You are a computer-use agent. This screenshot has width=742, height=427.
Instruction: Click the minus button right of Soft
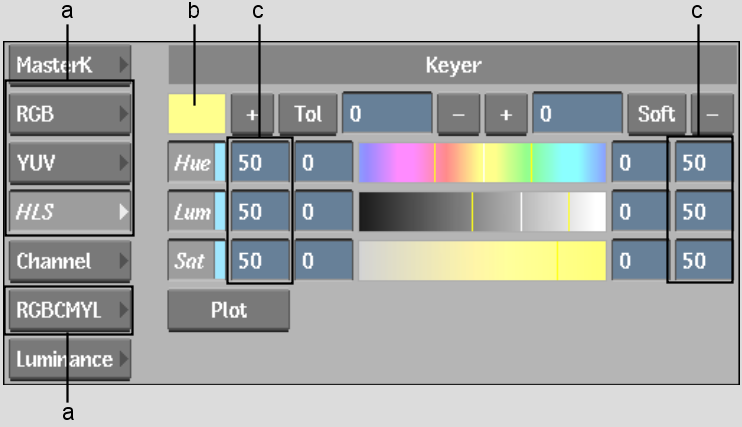[712, 114]
